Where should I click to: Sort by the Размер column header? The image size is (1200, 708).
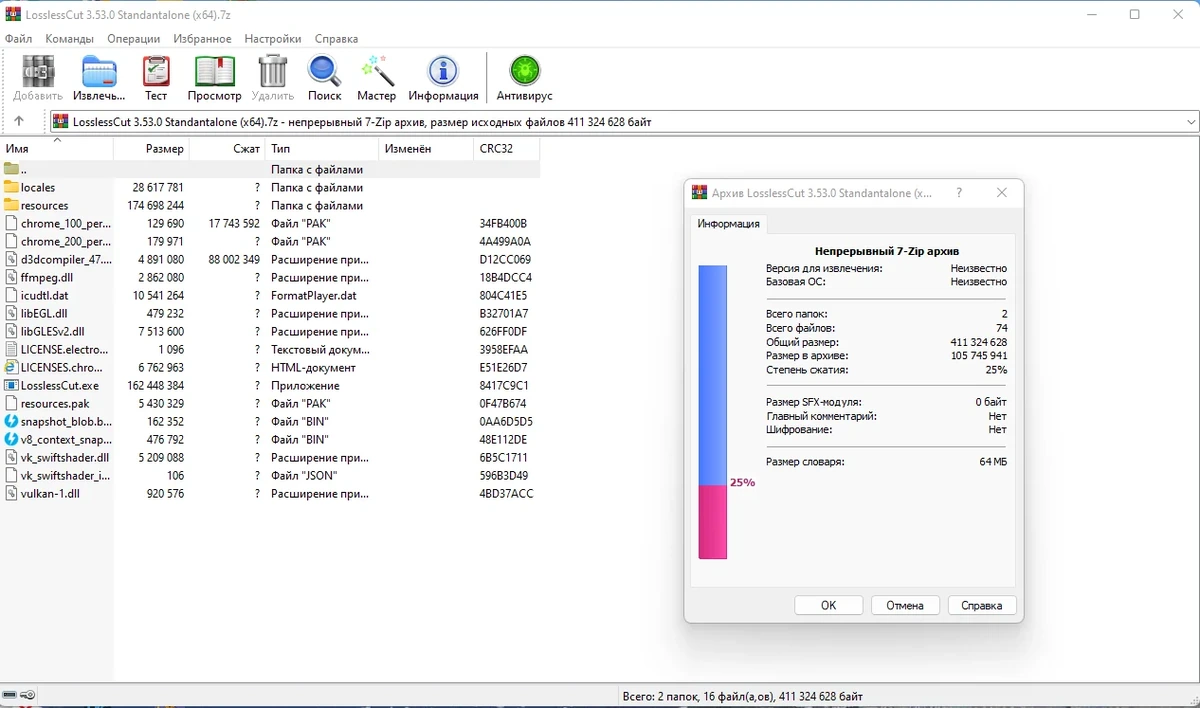pos(152,148)
